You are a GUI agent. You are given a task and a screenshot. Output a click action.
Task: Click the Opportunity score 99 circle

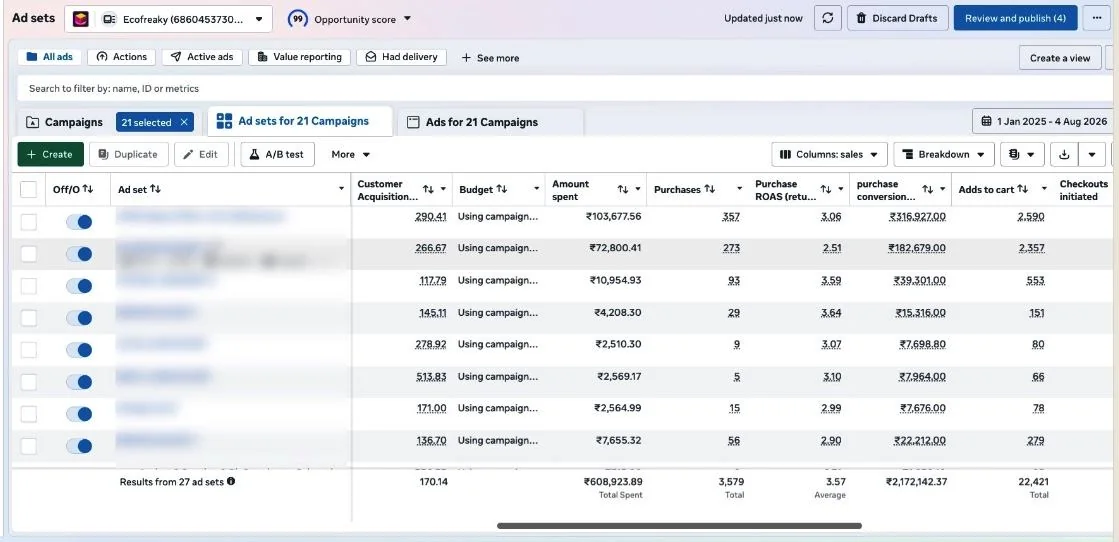point(298,19)
